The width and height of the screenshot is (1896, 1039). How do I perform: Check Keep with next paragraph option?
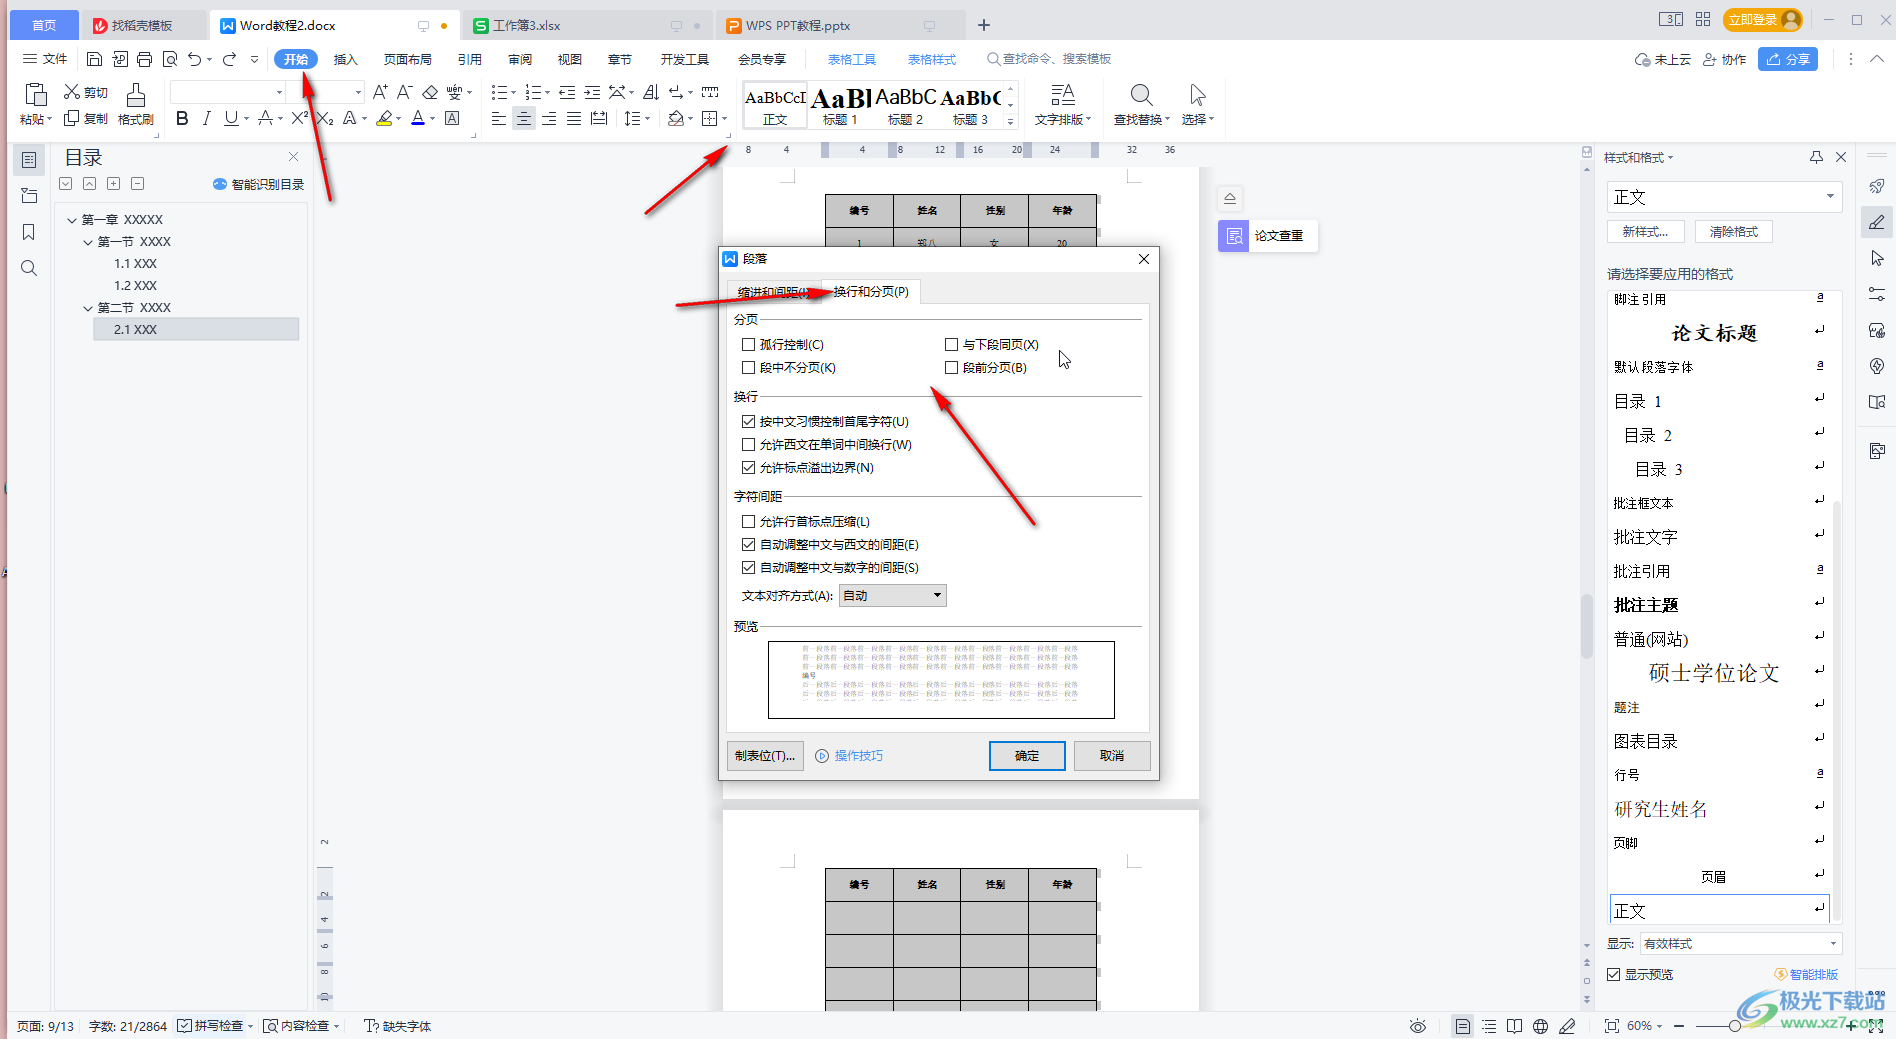[x=951, y=344]
